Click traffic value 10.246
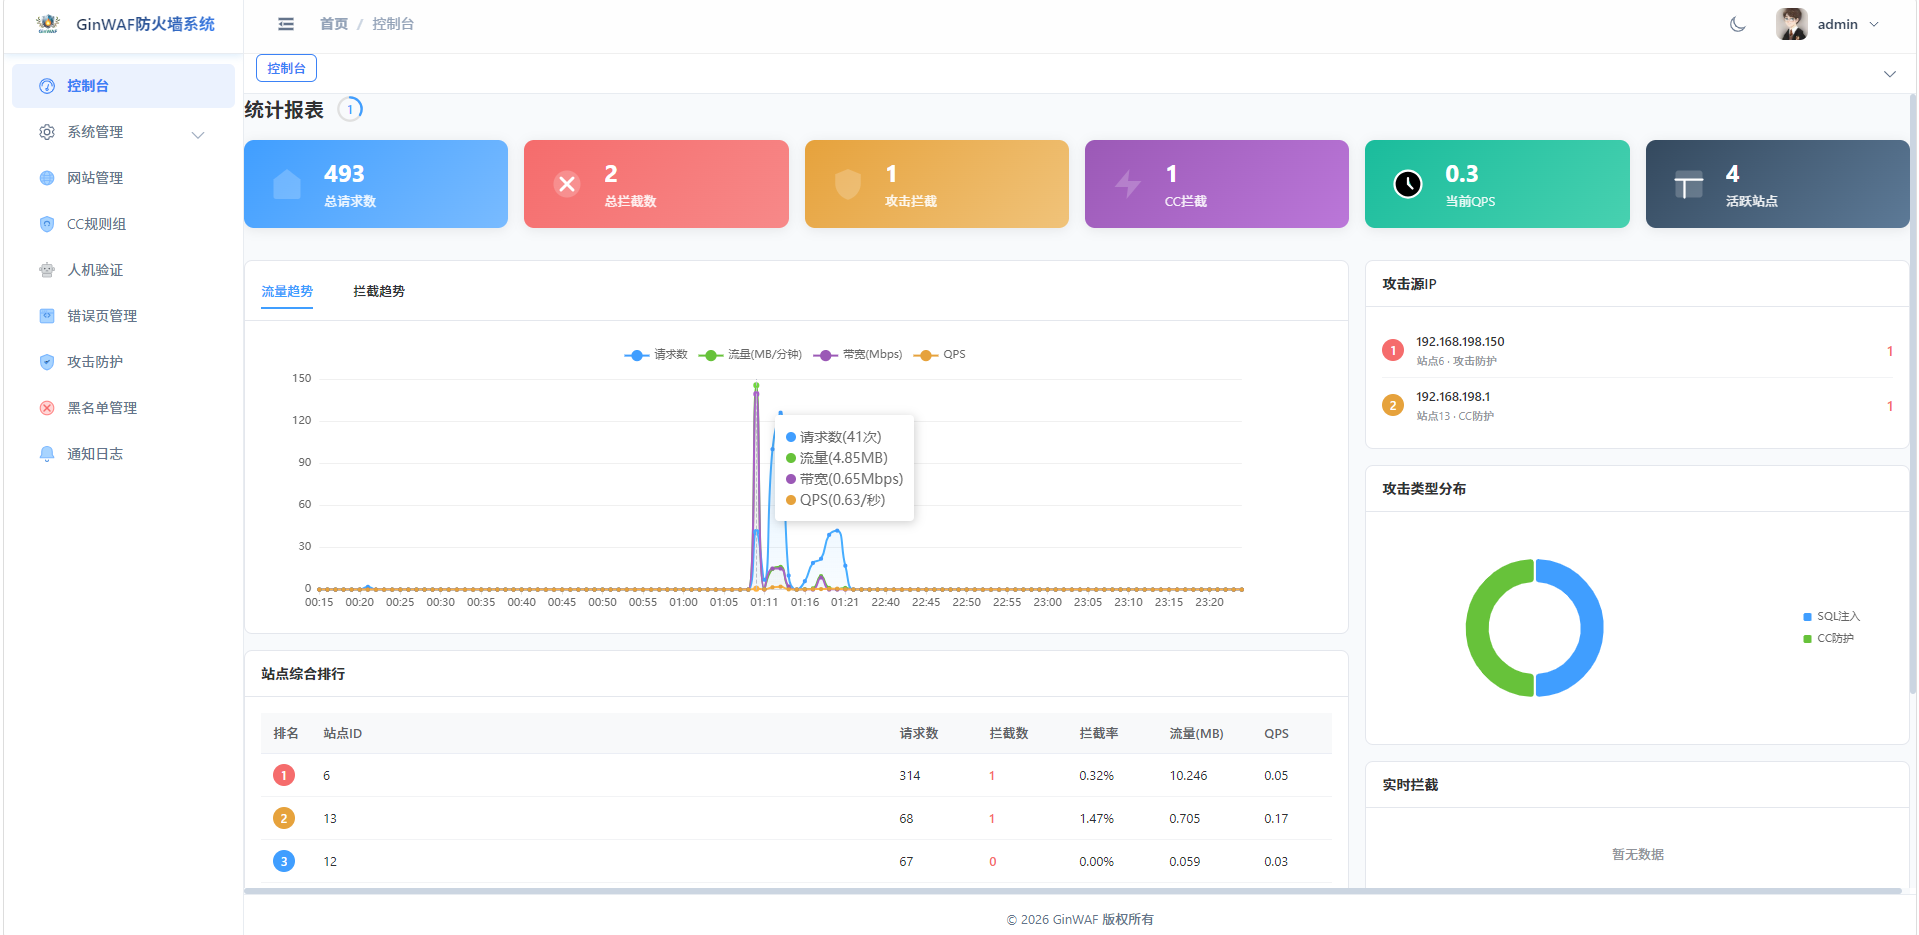 [1188, 776]
